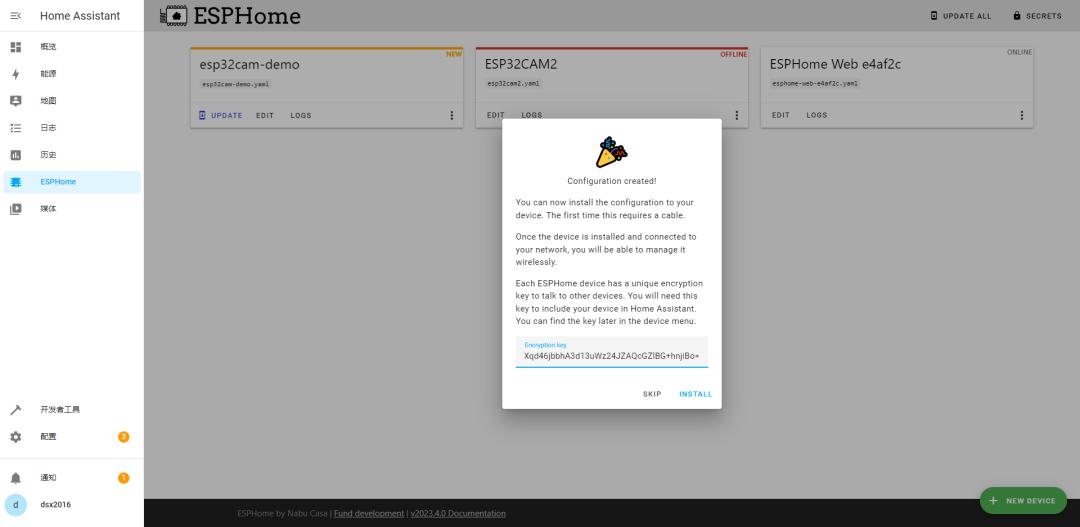Open the 地图 map icon
This screenshot has width=1080, height=527.
click(15, 101)
